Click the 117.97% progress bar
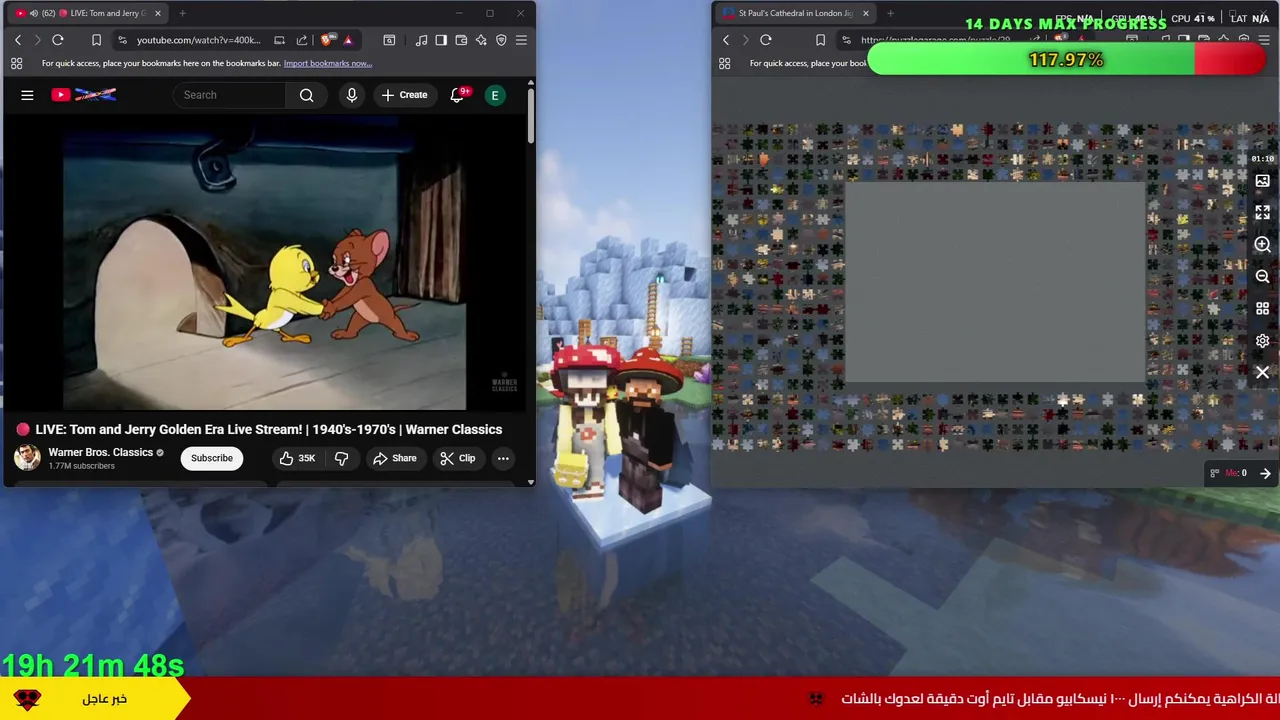This screenshot has height=720, width=1280. pyautogui.click(x=1066, y=60)
